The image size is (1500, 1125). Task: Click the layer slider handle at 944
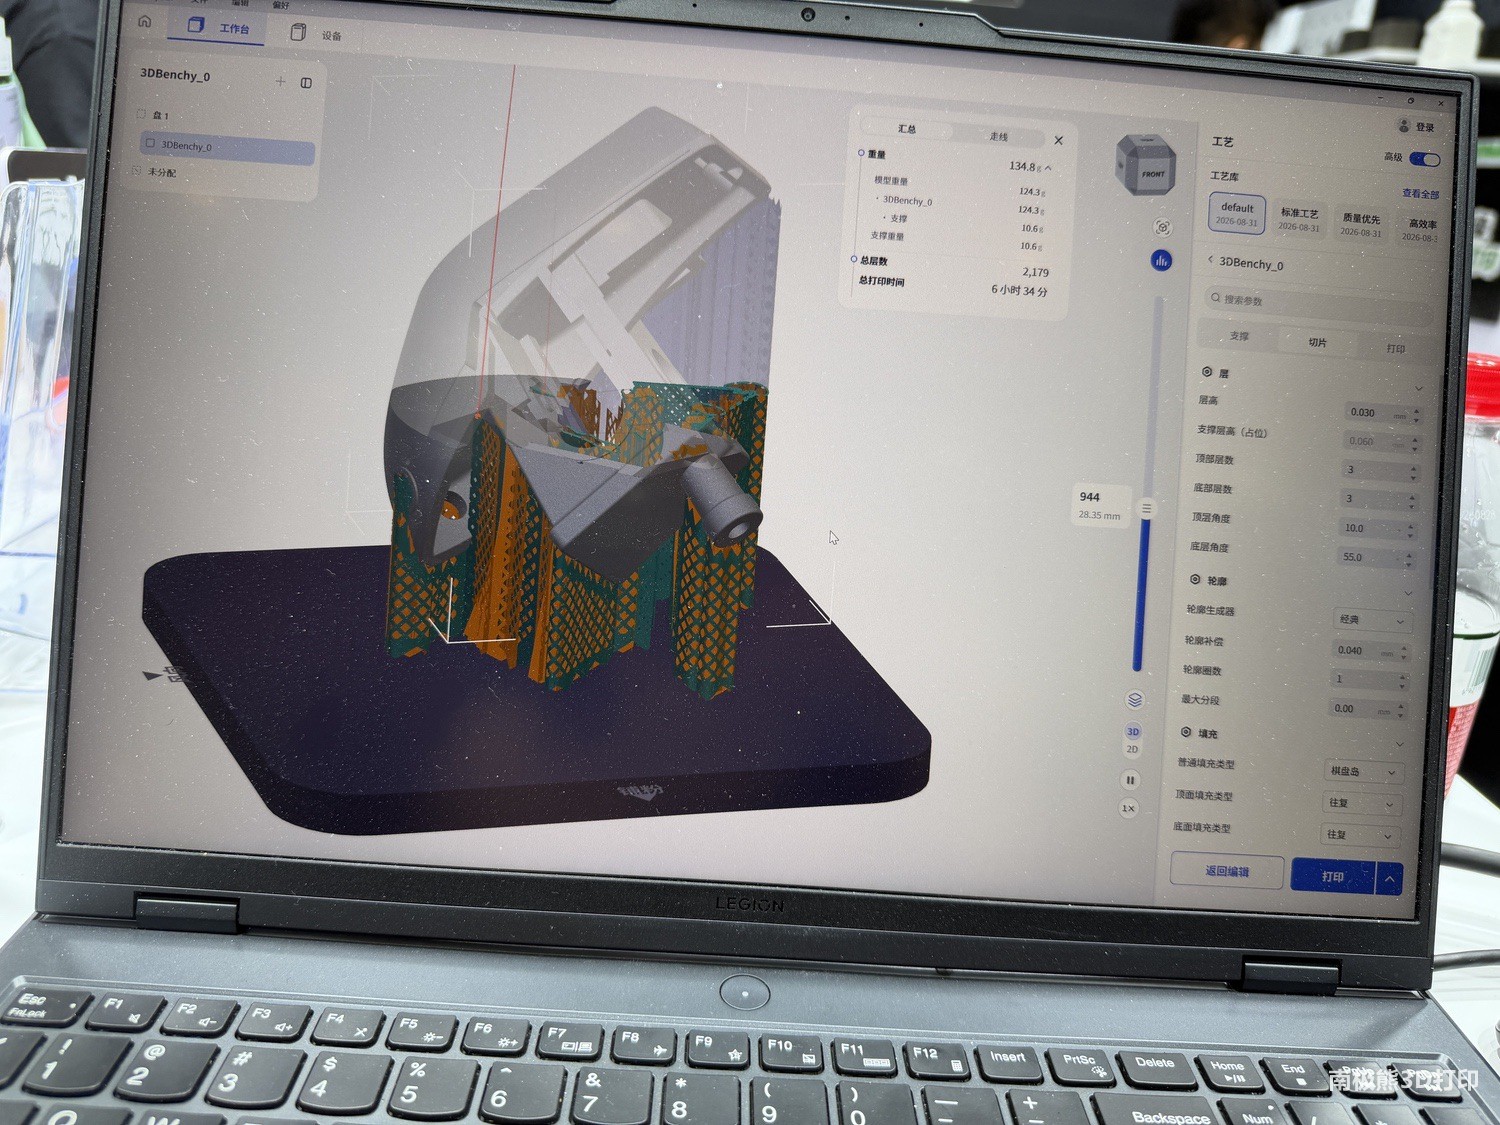(x=1147, y=508)
